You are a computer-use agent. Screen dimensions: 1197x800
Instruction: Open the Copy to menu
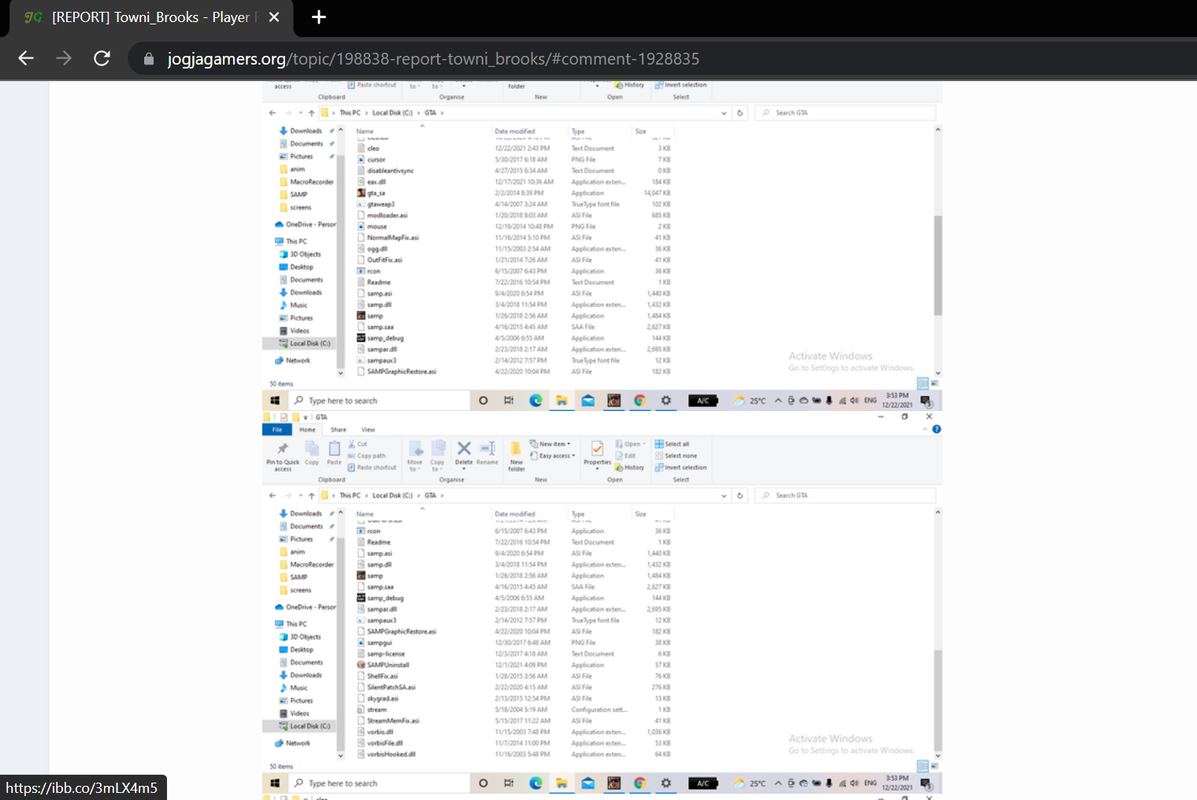pyautogui.click(x=437, y=456)
